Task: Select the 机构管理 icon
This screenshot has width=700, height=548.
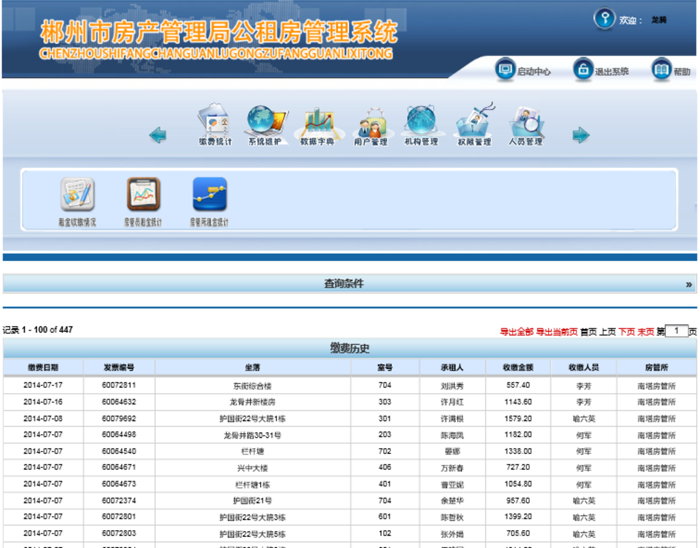Action: 421,122
